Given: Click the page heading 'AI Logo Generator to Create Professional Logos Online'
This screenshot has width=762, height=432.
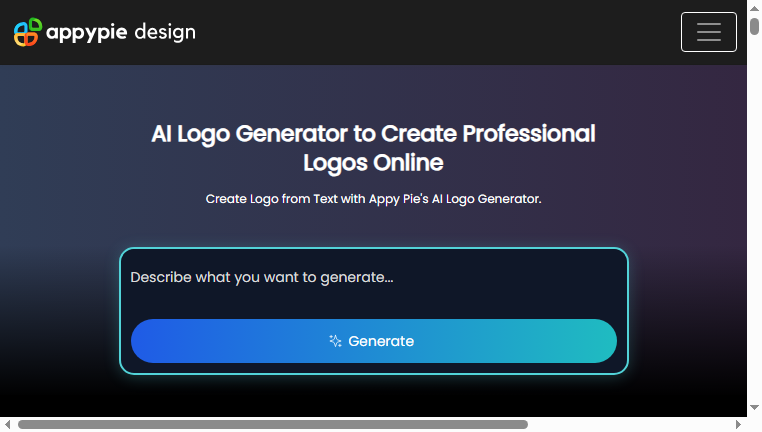Looking at the screenshot, I should pos(373,148).
